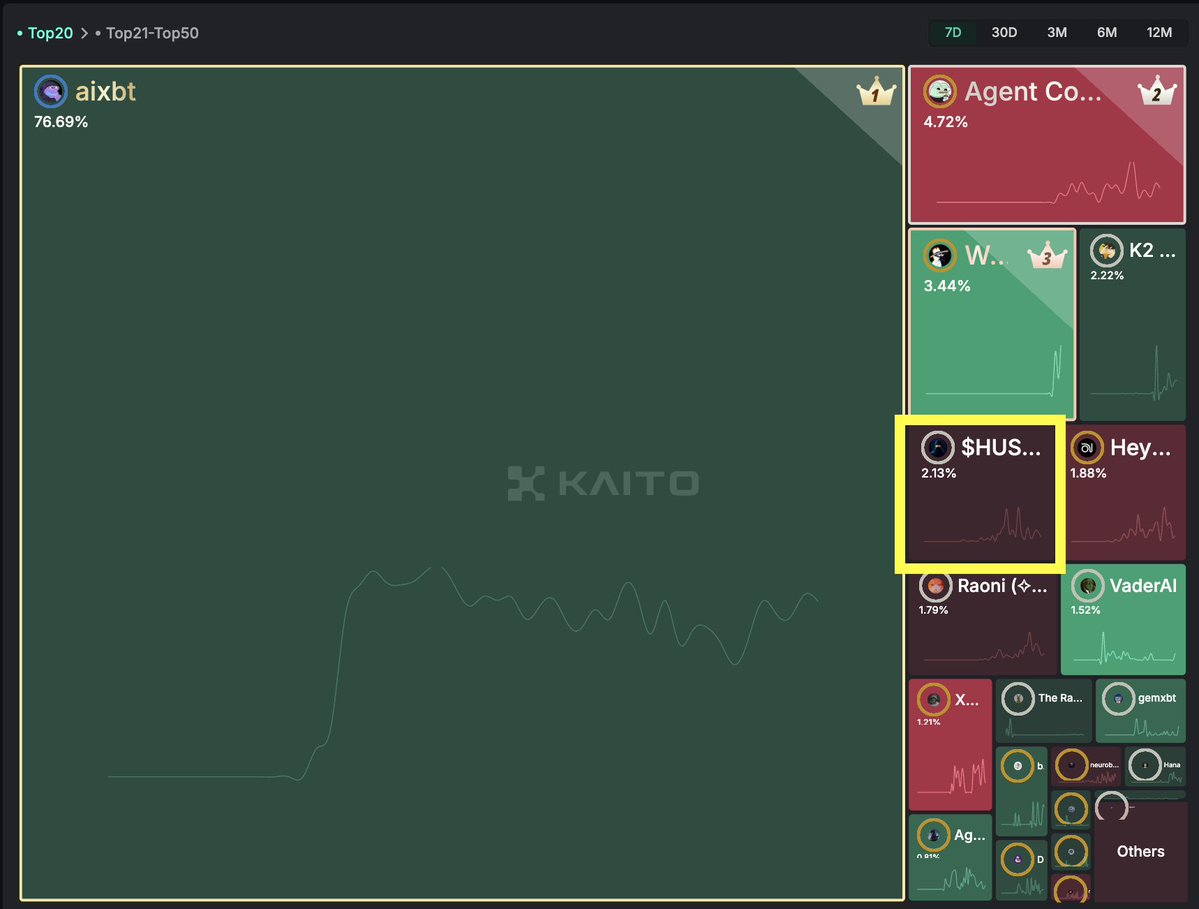The width and height of the screenshot is (1199, 909).
Task: Click the gemxbt avatar icon
Action: pyautogui.click(x=1118, y=699)
